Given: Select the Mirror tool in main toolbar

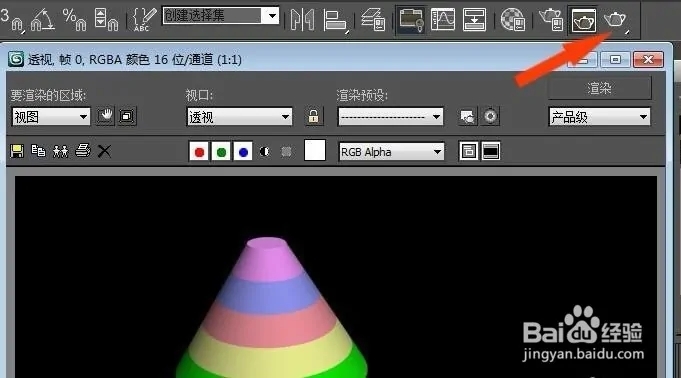Looking at the screenshot, I should pos(302,20).
